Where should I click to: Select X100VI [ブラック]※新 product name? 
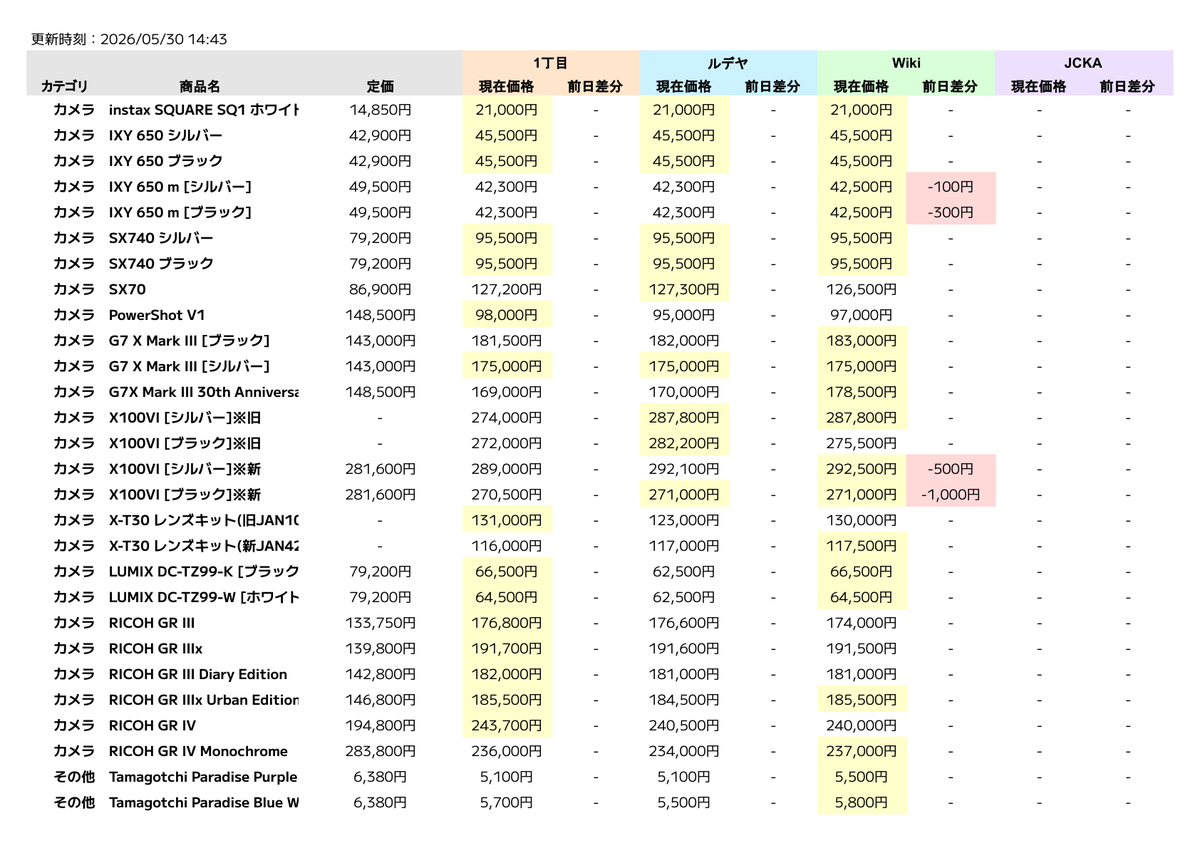pos(185,494)
